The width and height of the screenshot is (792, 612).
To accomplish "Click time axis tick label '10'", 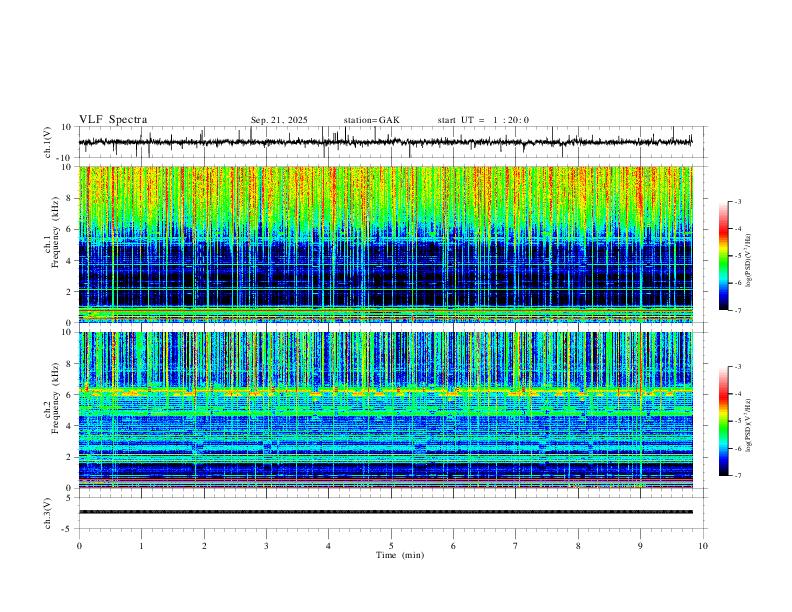I will pyautogui.click(x=703, y=546).
